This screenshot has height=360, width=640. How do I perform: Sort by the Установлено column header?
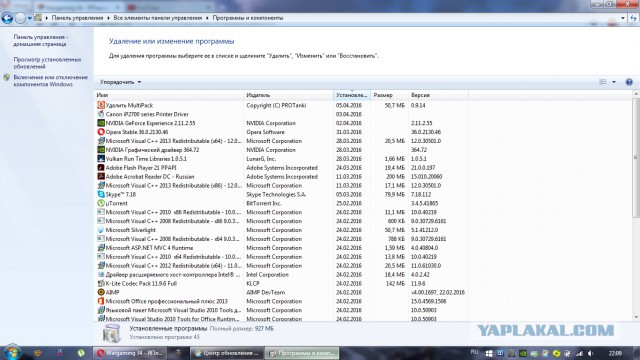[352, 95]
